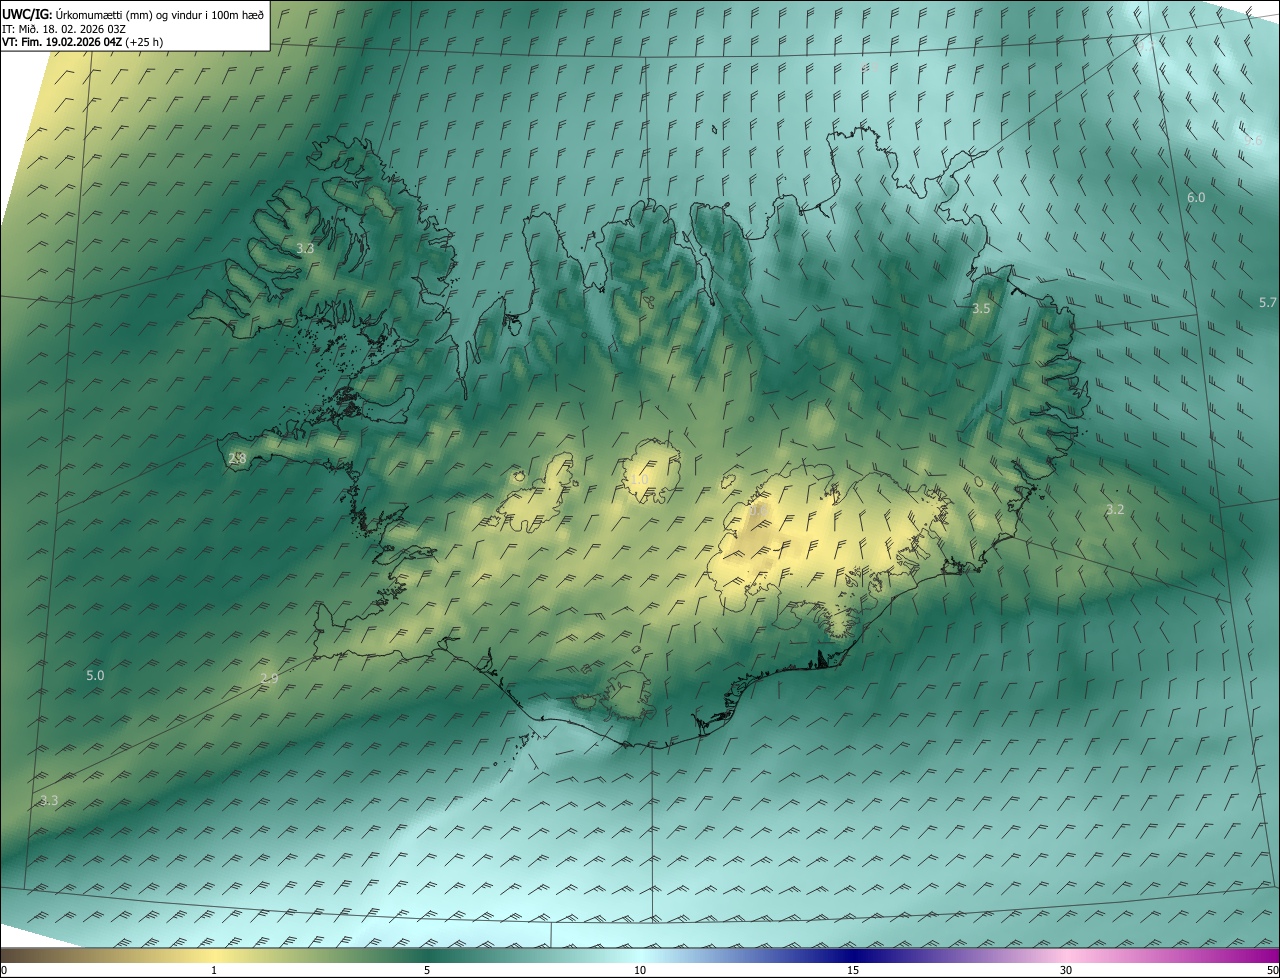
Task: Click the '10' tick on the colour scale
Action: 640,971
